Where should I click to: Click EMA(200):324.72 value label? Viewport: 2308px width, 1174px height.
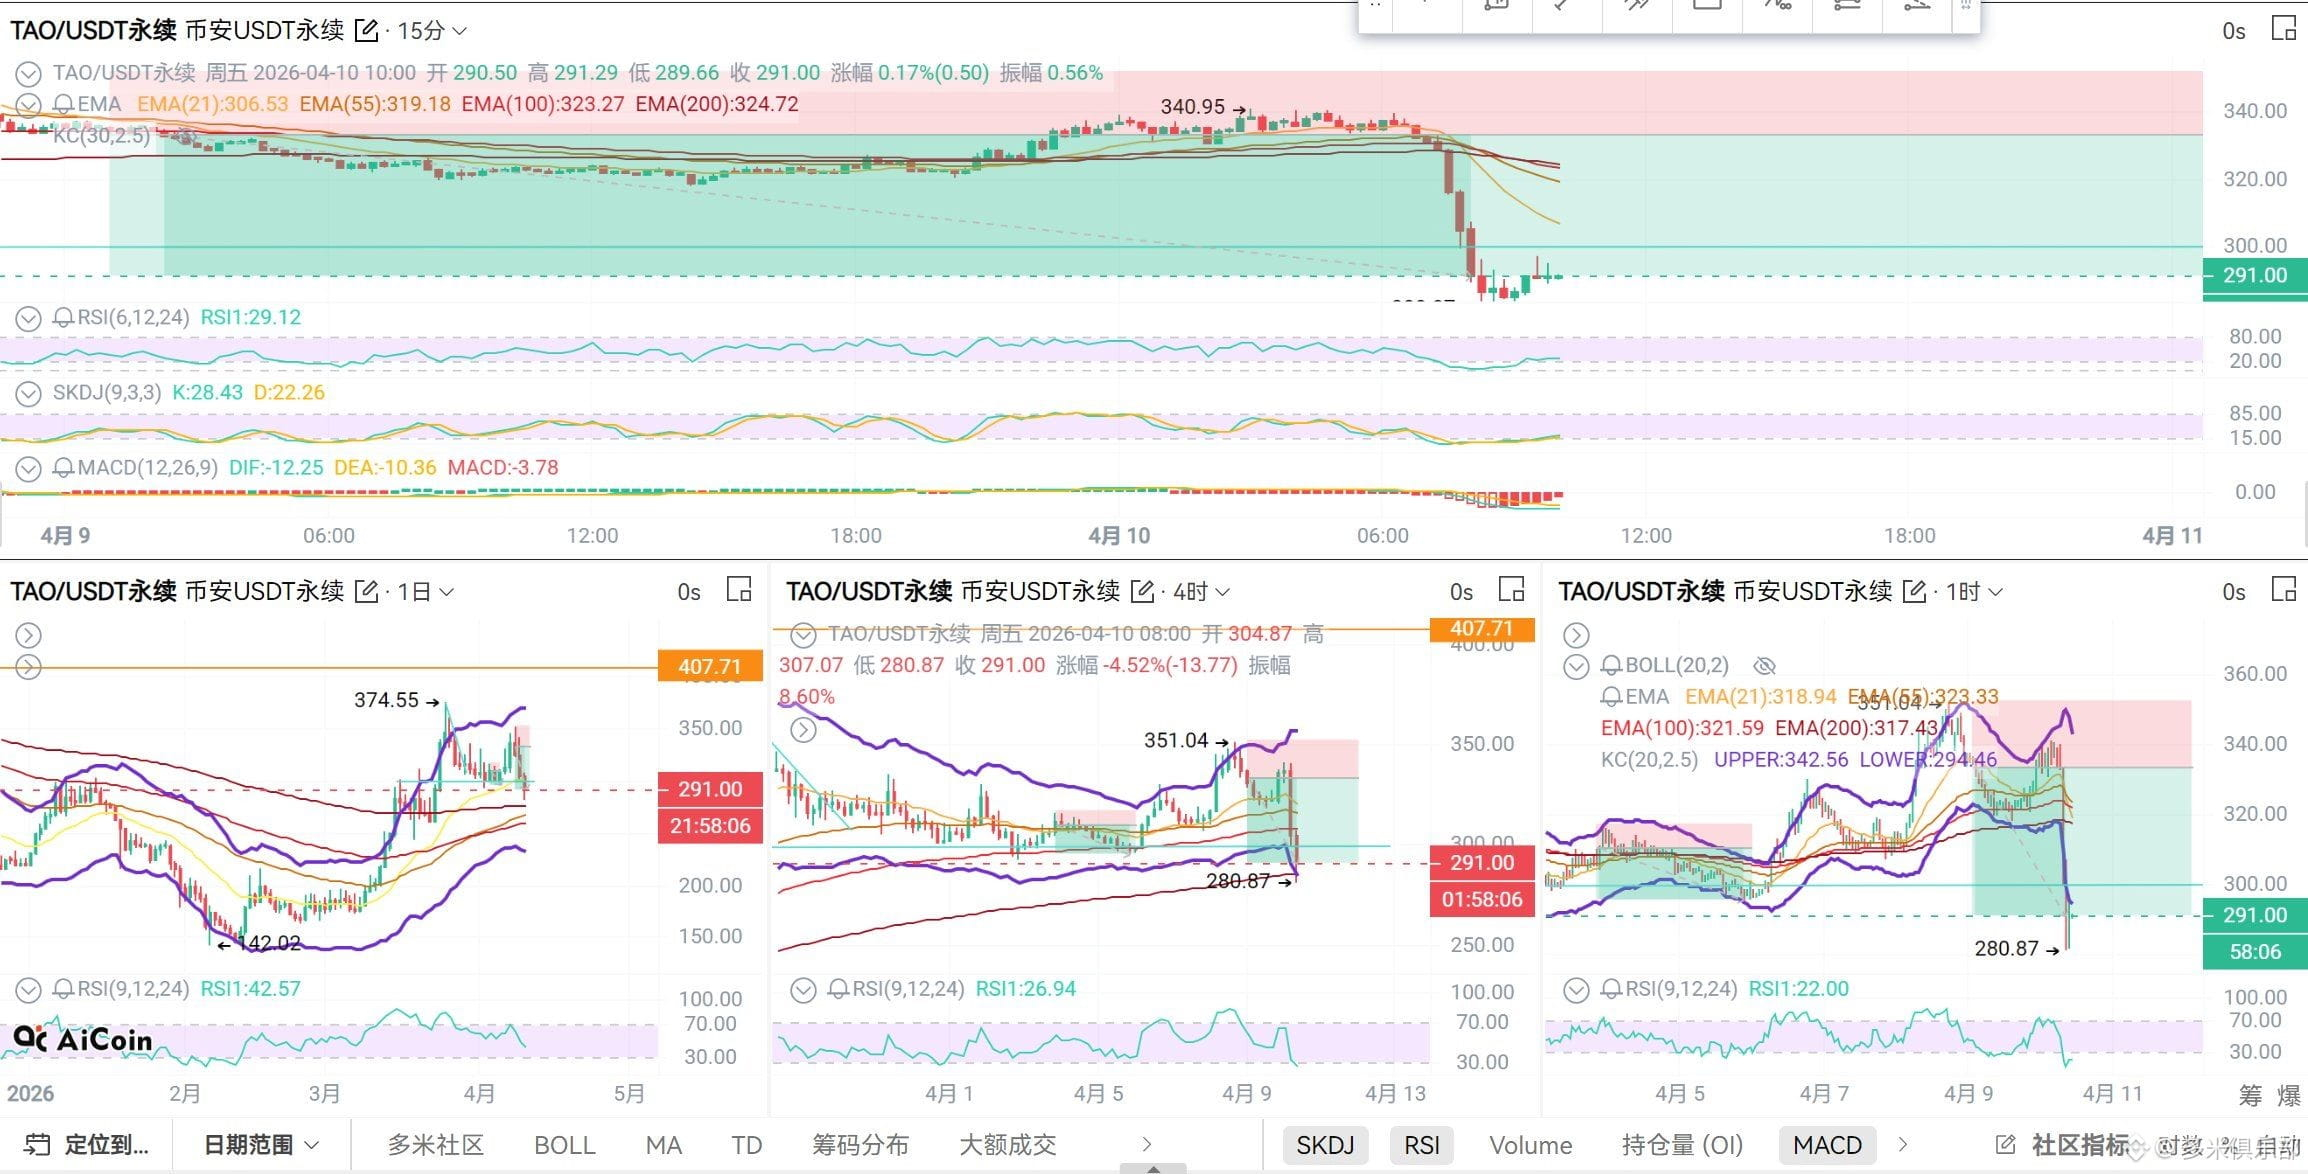click(717, 104)
